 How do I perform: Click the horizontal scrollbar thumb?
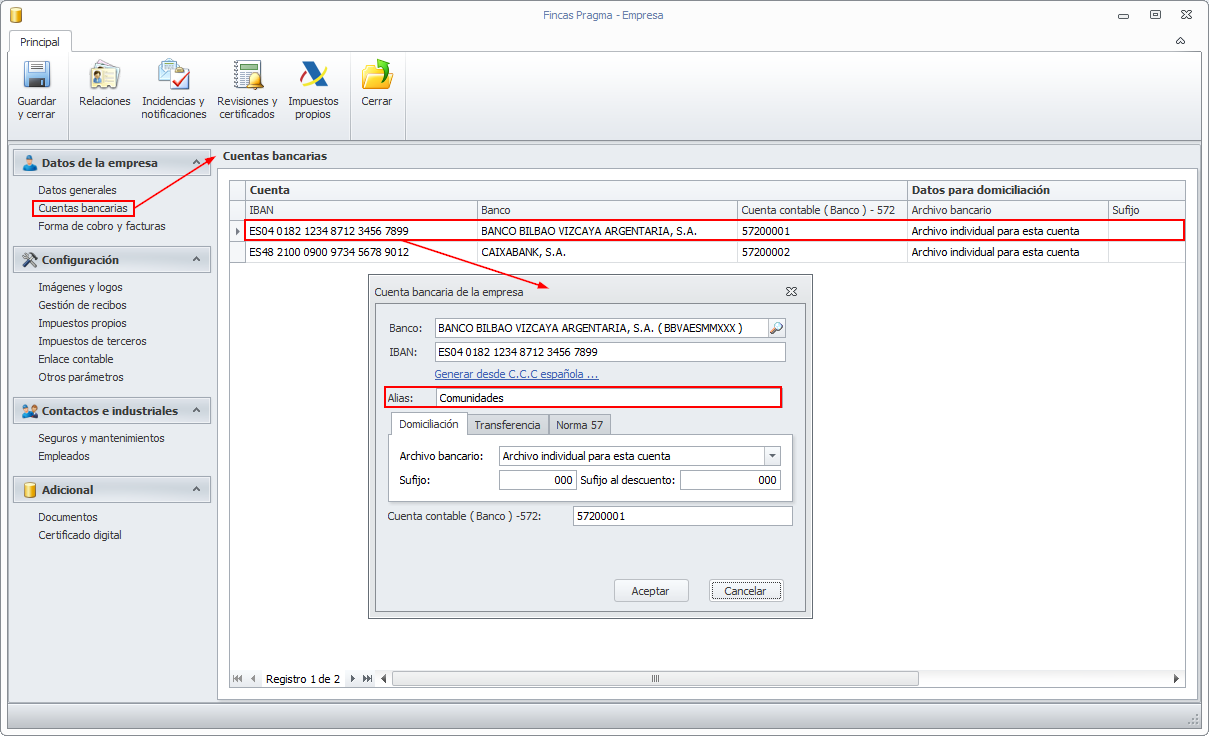click(655, 678)
